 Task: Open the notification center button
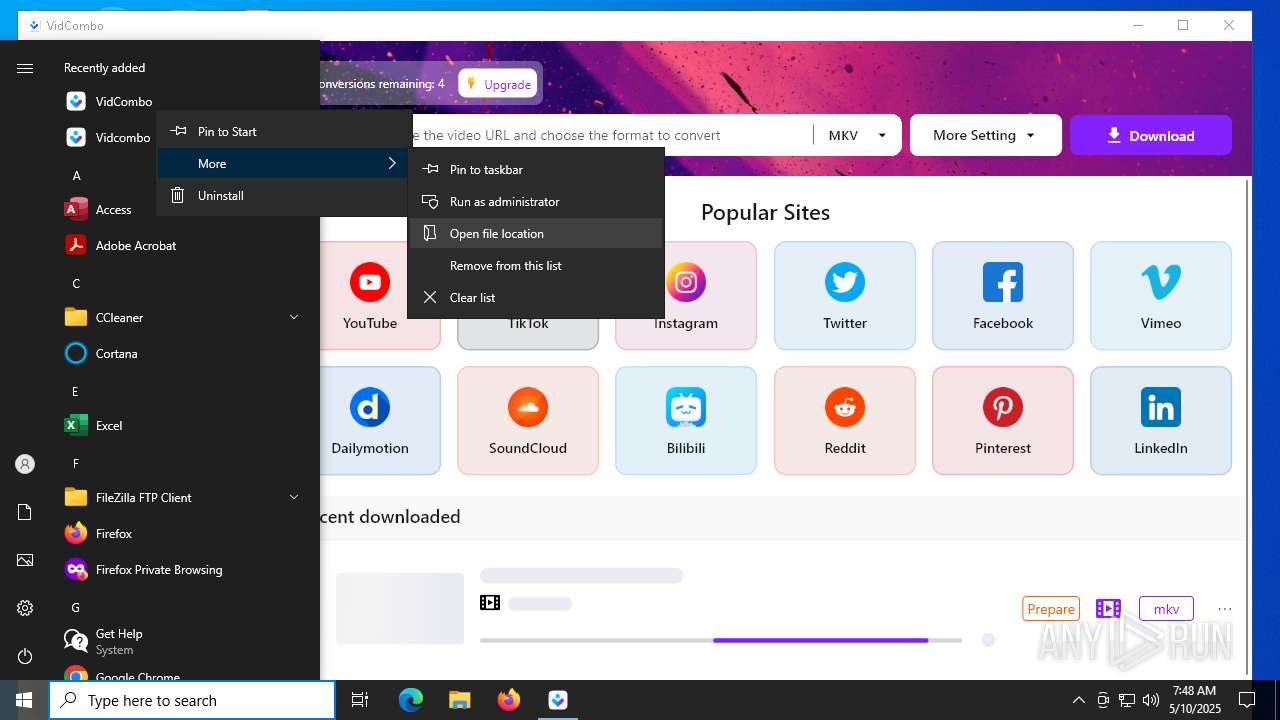pos(1247,700)
